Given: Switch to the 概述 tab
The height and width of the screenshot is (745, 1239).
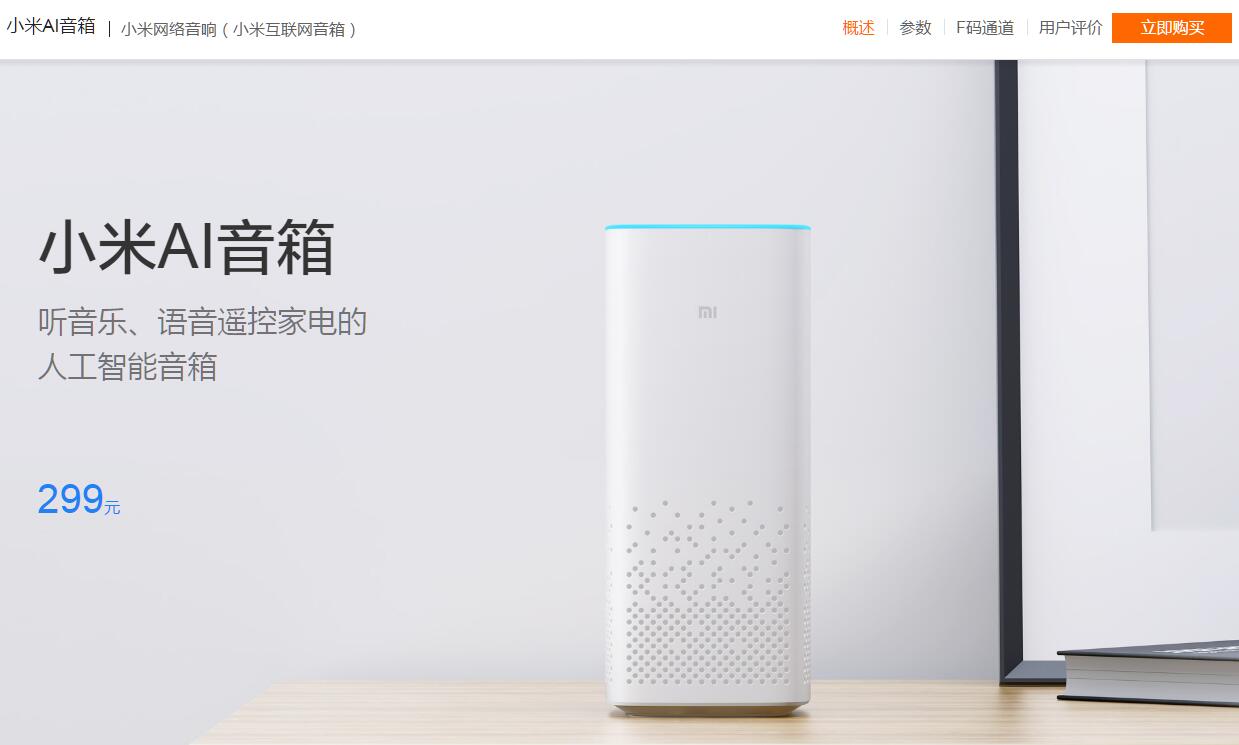Looking at the screenshot, I should tap(858, 28).
